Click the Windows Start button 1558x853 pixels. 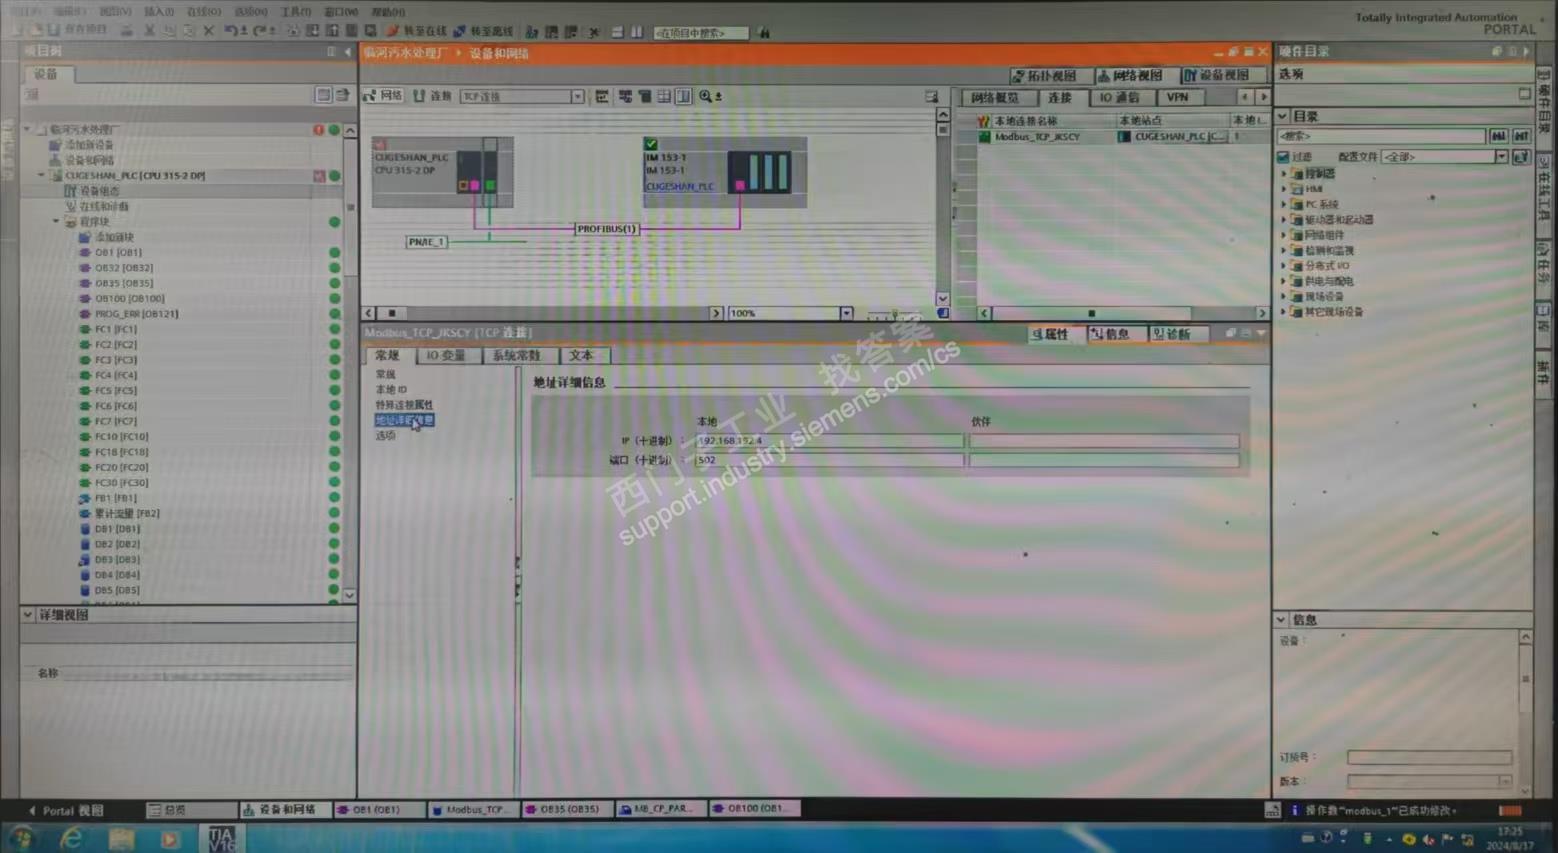(21, 838)
